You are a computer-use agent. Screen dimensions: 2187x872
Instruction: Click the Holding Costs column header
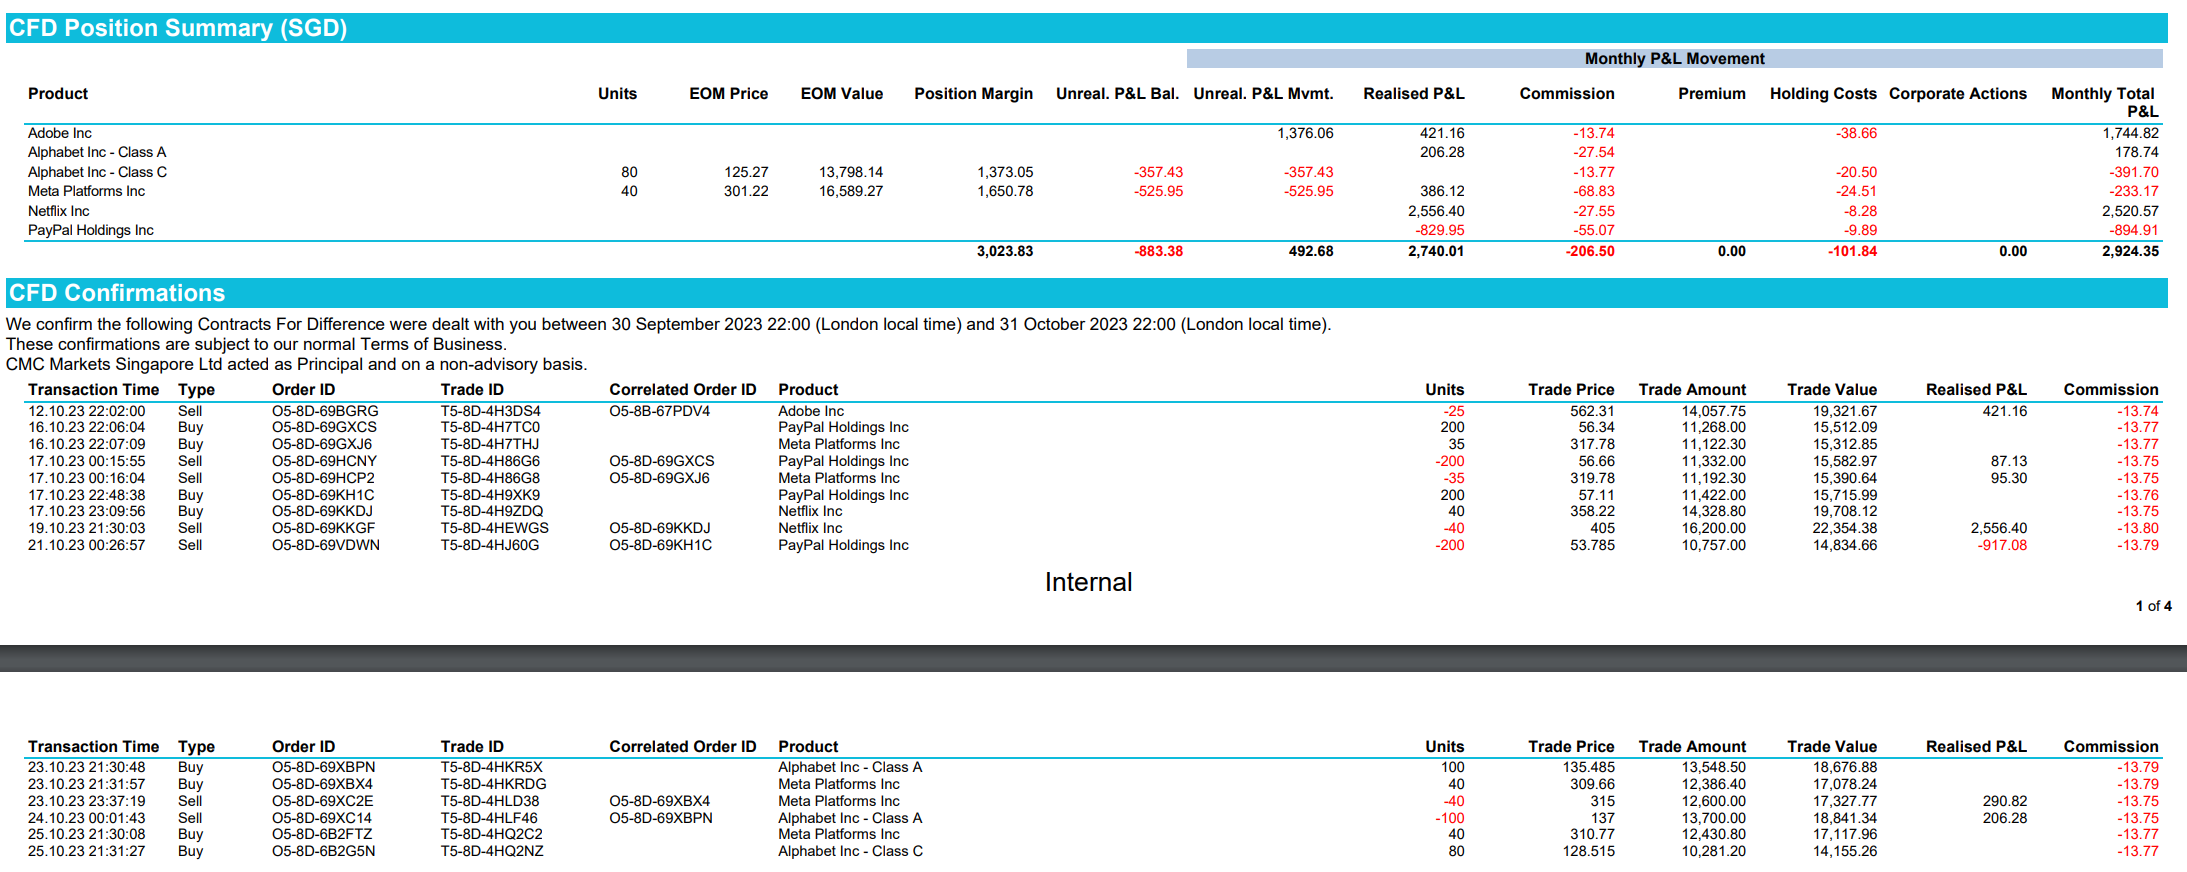[1823, 94]
